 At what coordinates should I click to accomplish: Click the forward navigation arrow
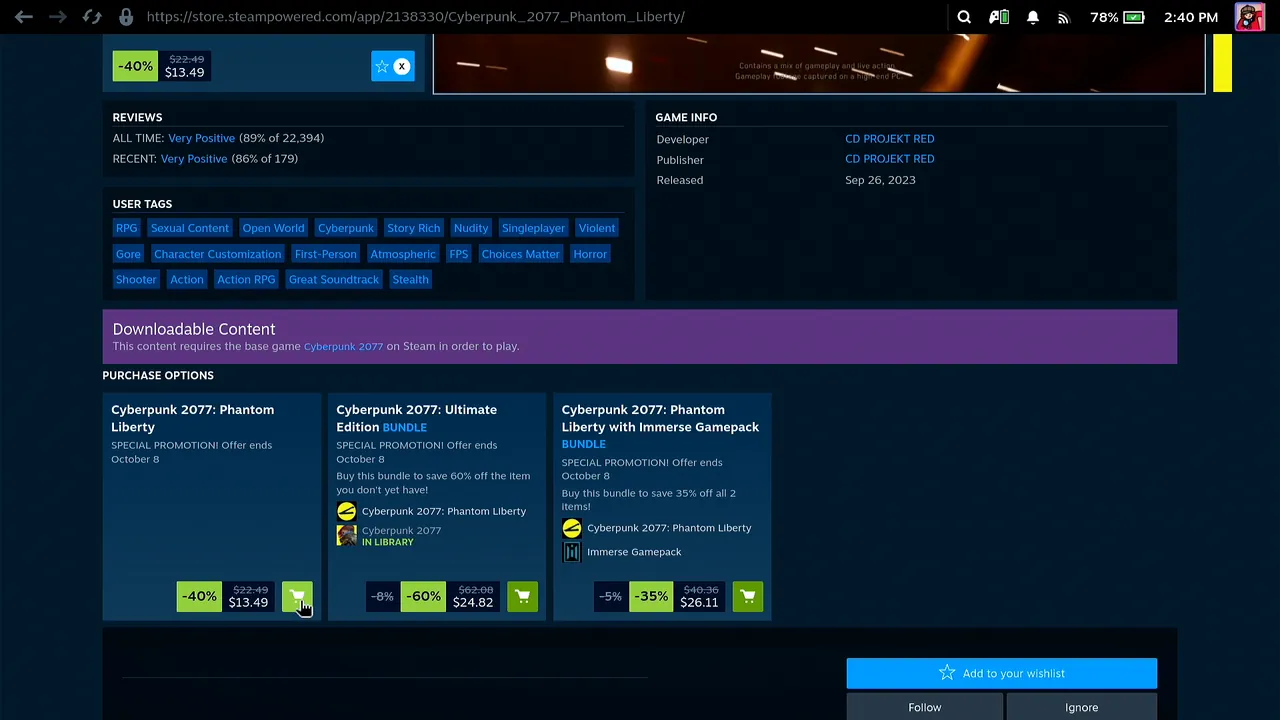(x=58, y=17)
